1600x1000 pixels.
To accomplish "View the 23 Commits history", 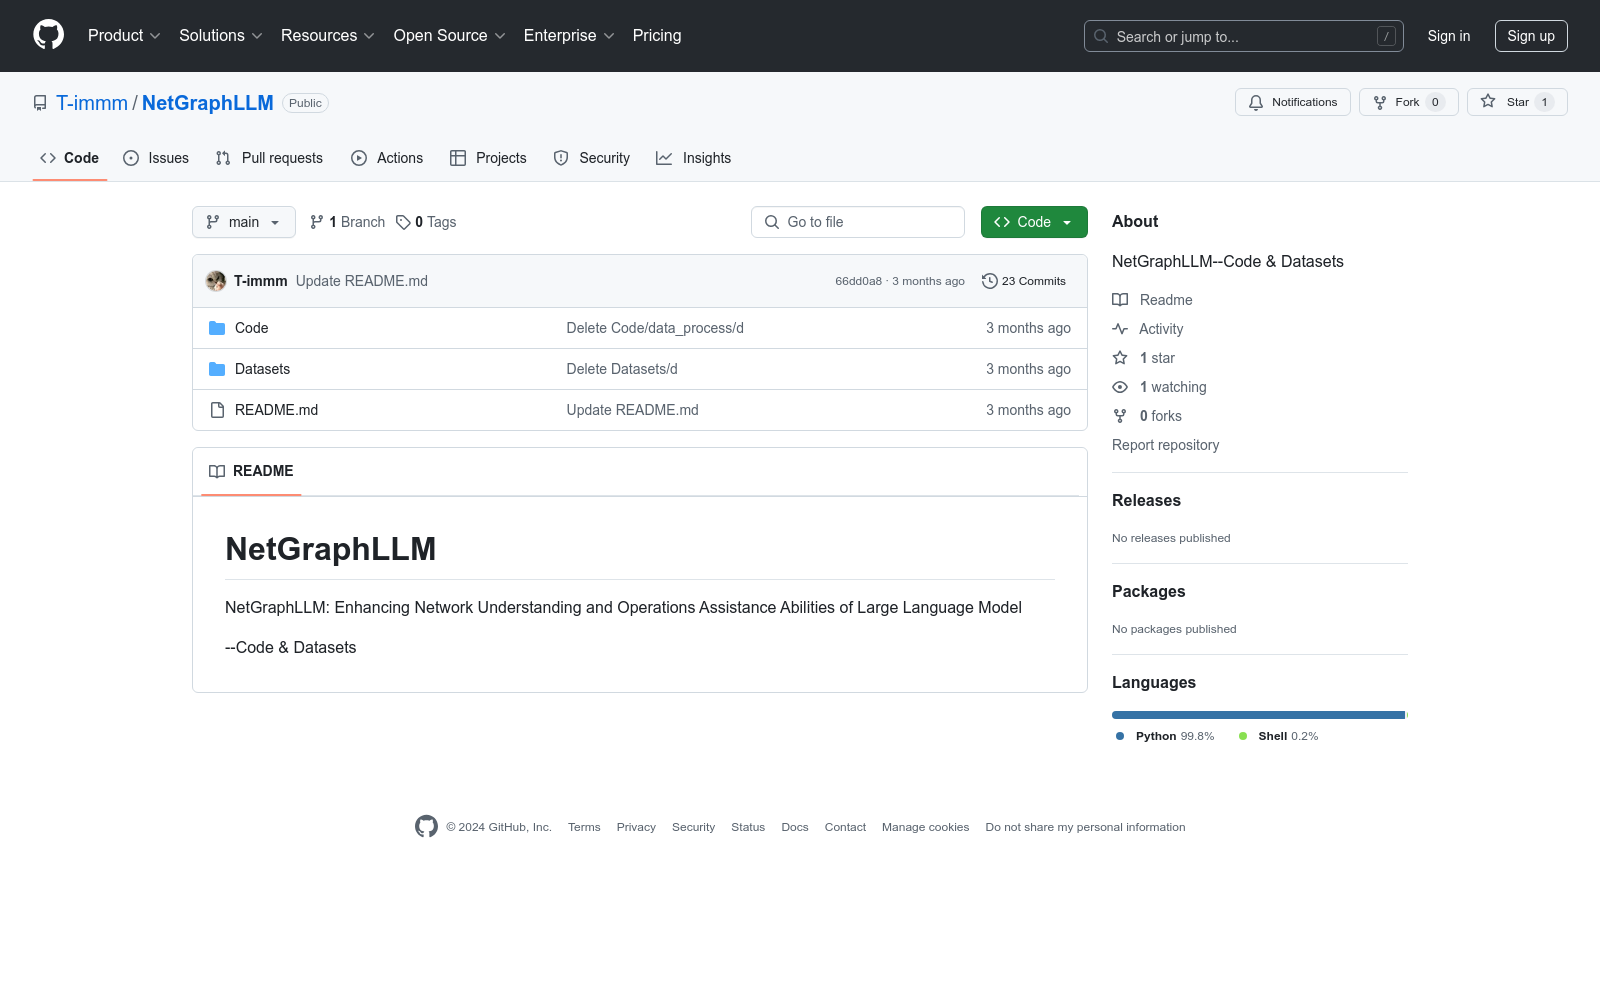I will [x=1024, y=281].
